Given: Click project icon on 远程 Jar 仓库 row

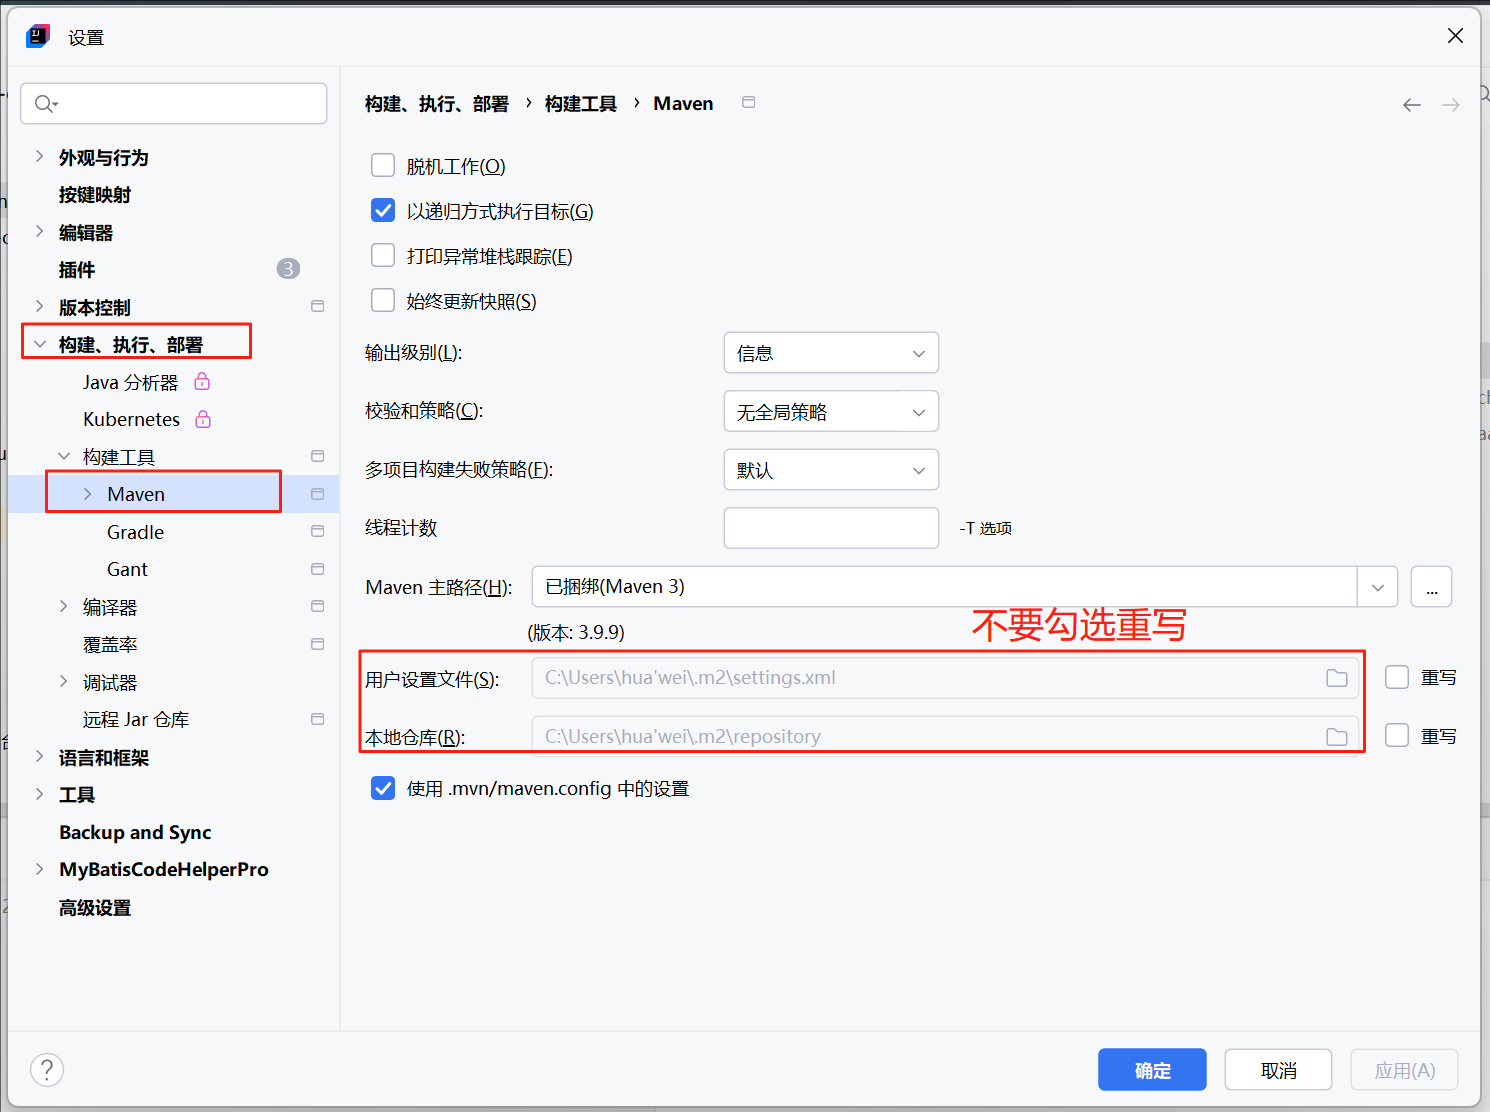Looking at the screenshot, I should [318, 719].
